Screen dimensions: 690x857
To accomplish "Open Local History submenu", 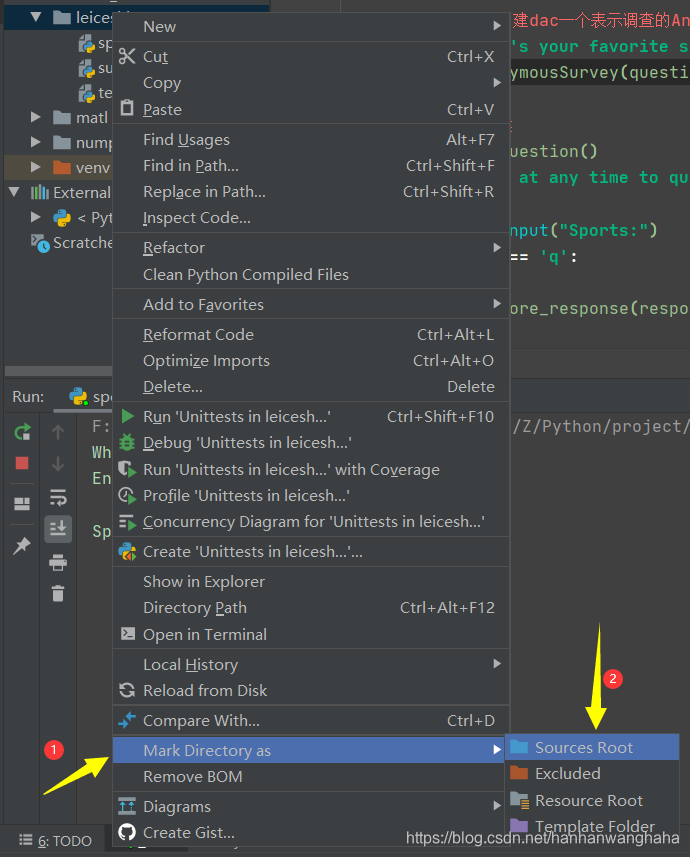I will (x=311, y=665).
